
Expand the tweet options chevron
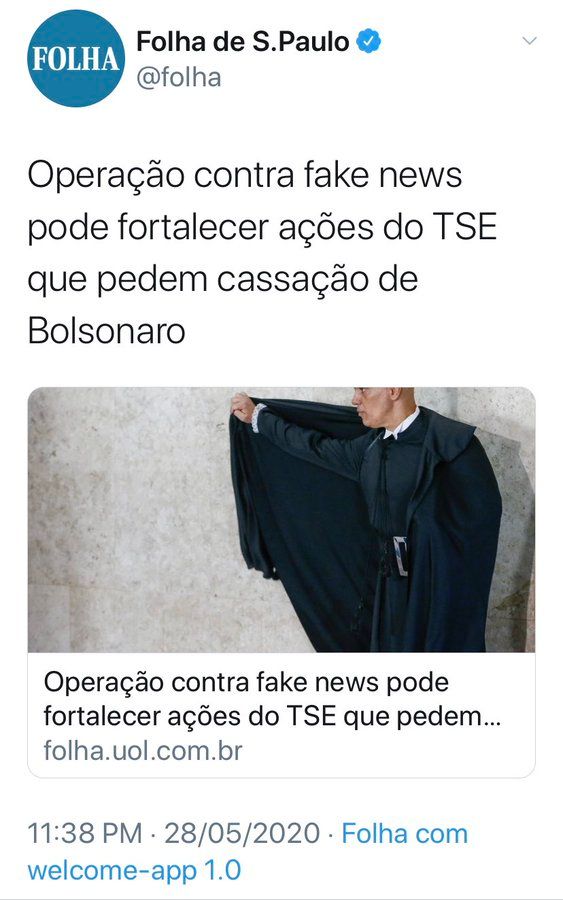pyautogui.click(x=529, y=41)
